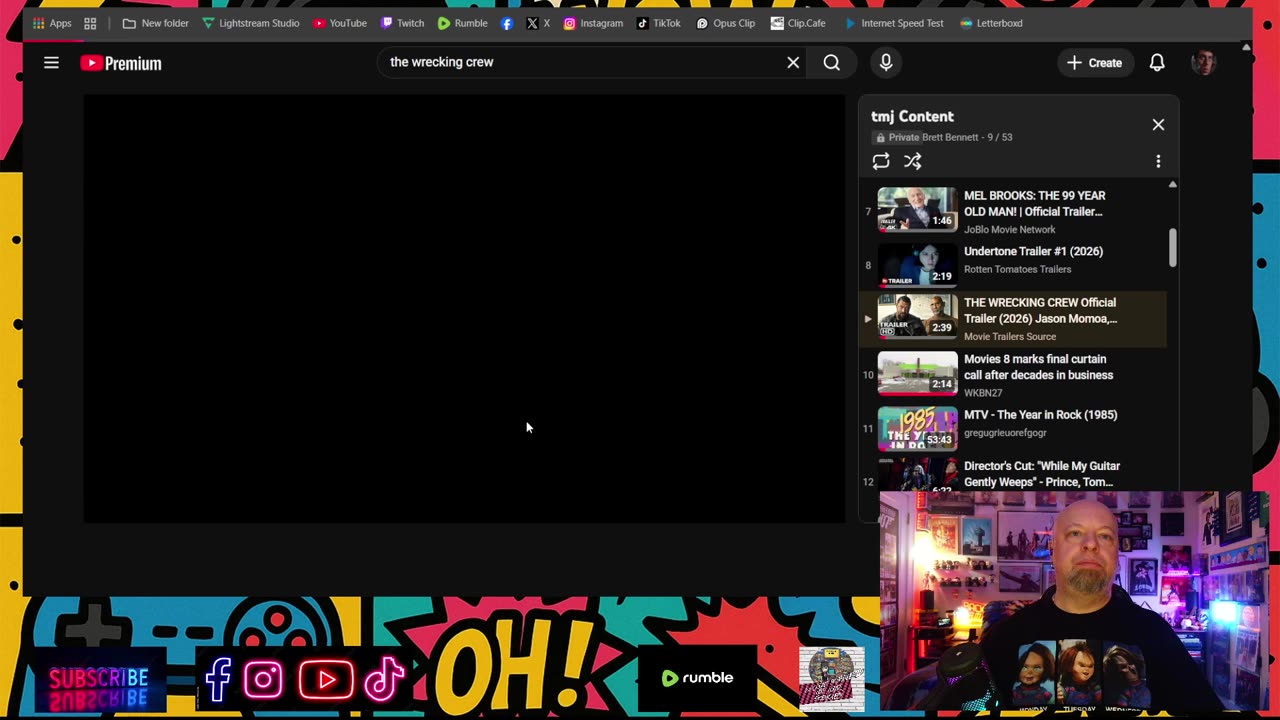Select 'Undertone Trailer #1 (2026)' title

click(x=1033, y=252)
